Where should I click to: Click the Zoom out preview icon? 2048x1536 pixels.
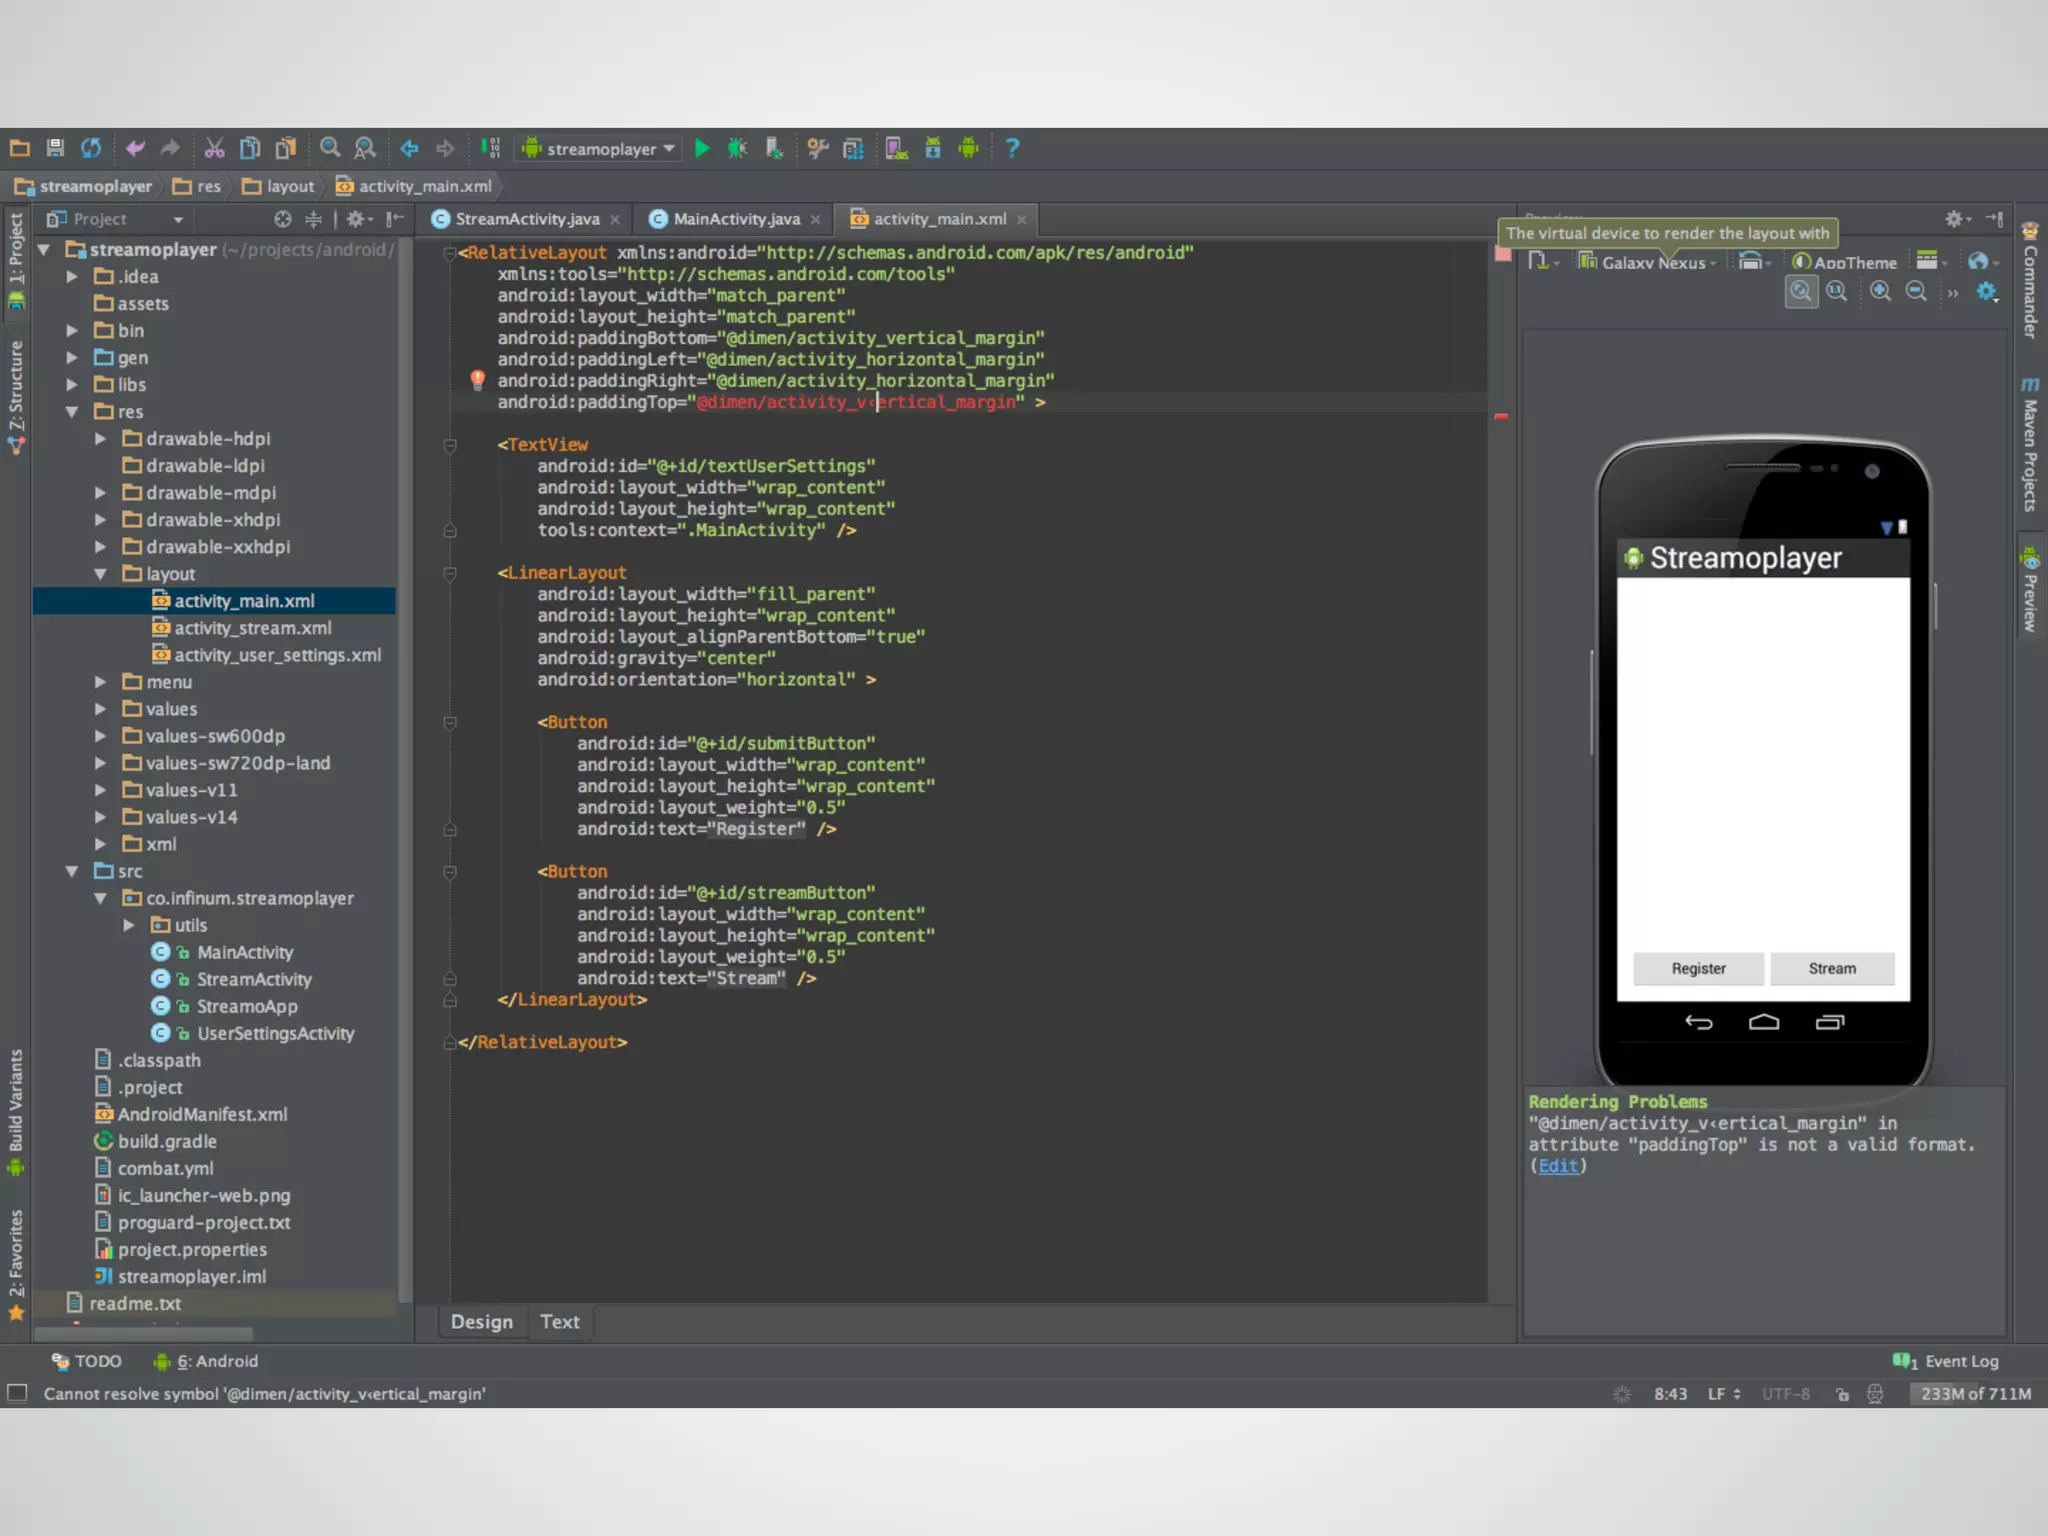point(1916,291)
